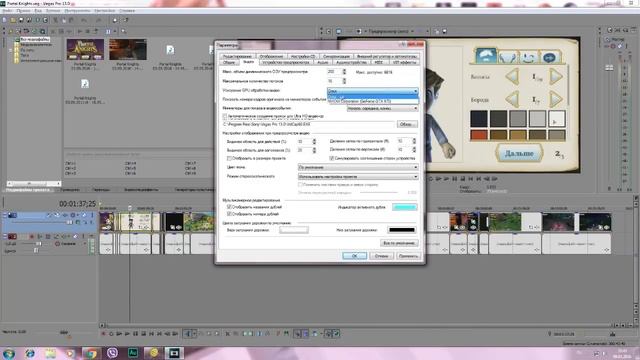The width and height of the screenshot is (640, 360).
Task: Toggle 'Отобразить в размере проекта' checkbox
Action: point(229,158)
